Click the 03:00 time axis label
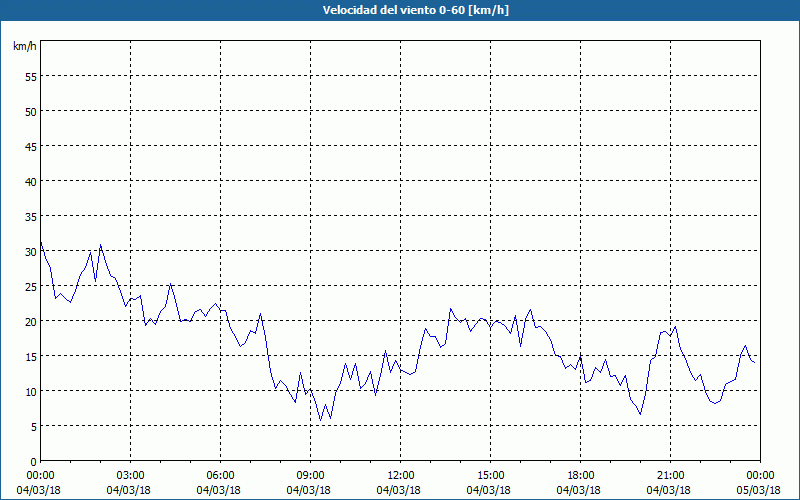 [130, 476]
